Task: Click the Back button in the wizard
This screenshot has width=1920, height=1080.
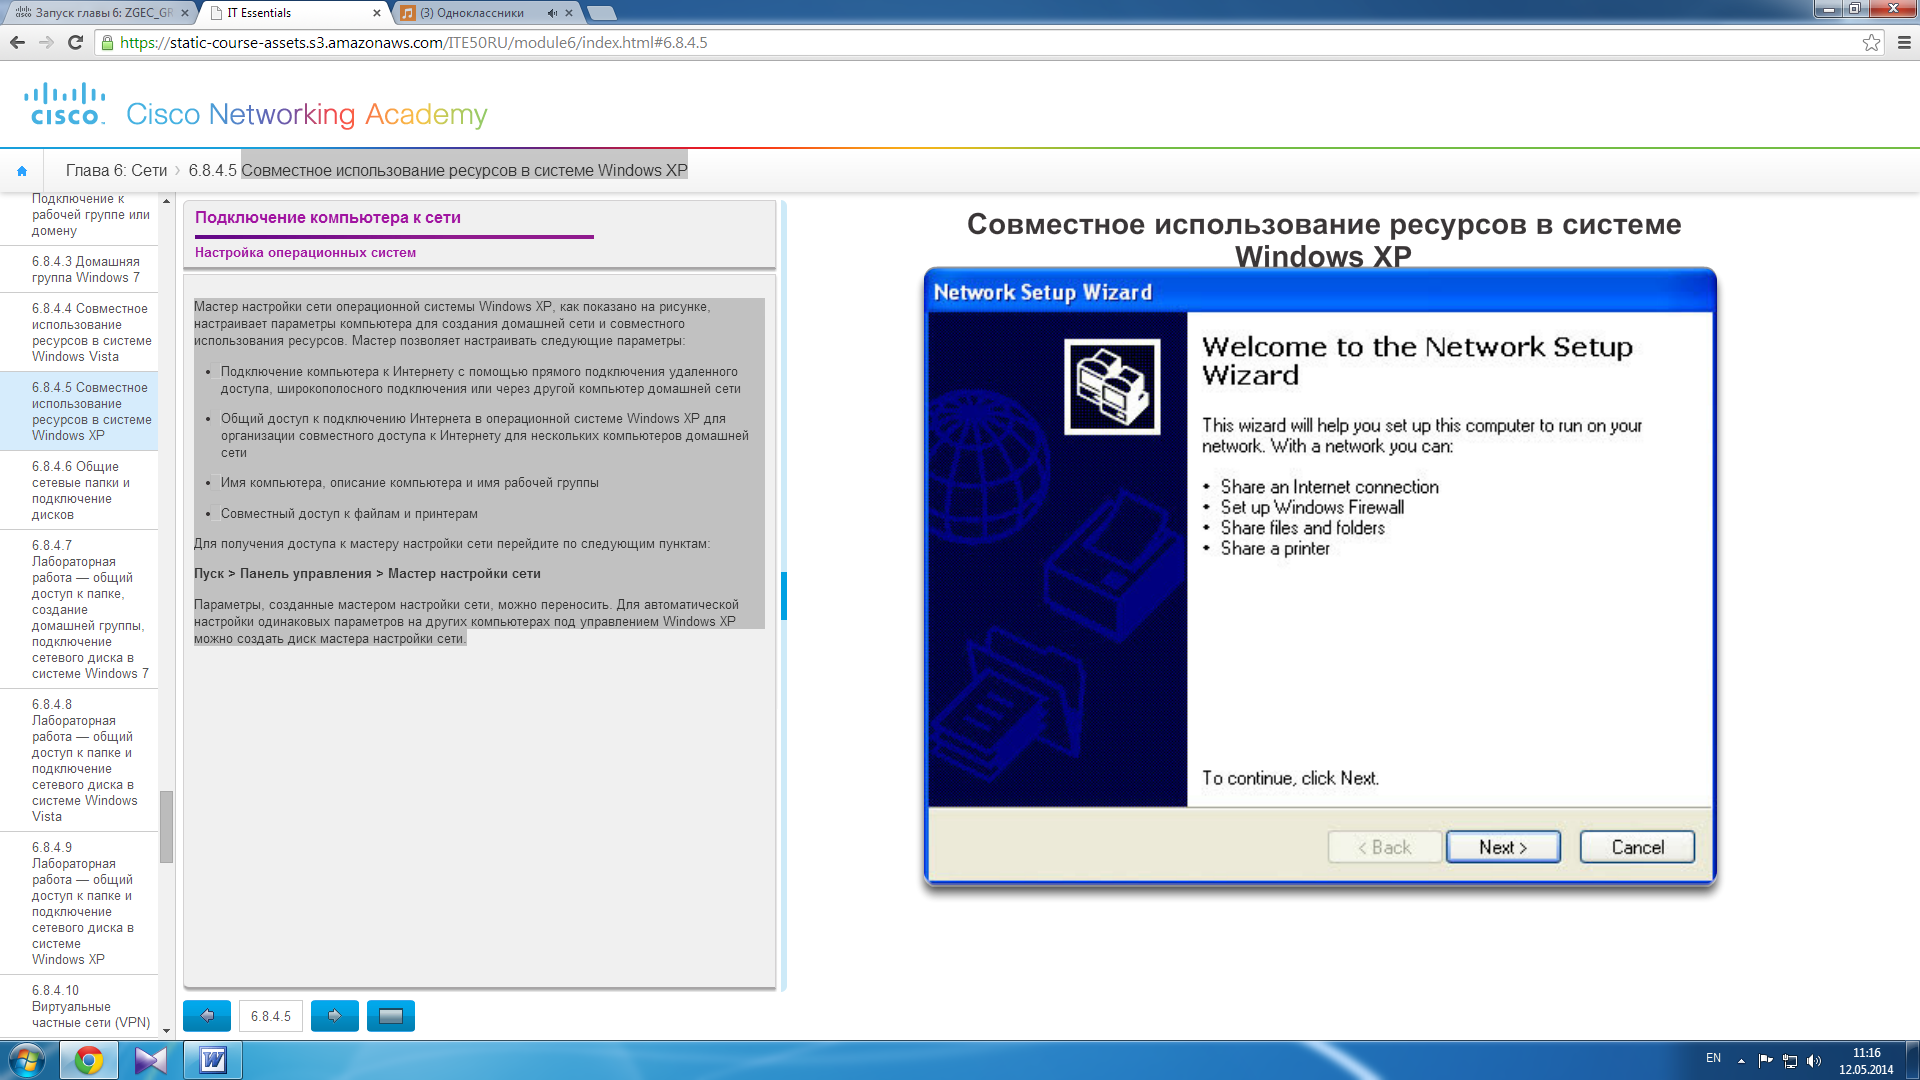Action: pyautogui.click(x=1385, y=847)
